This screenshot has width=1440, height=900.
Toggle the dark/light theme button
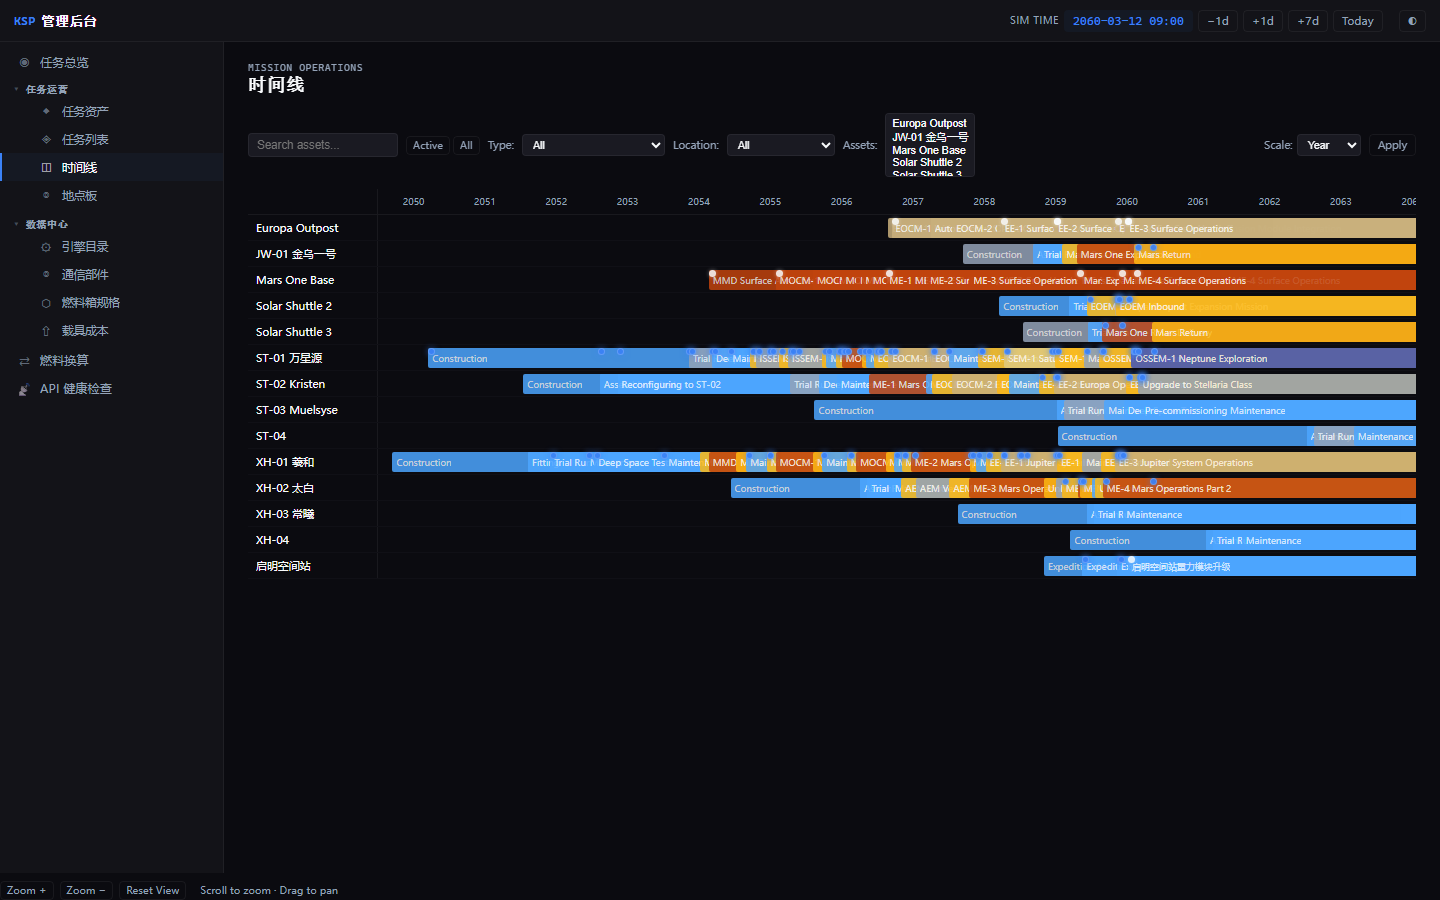[x=1412, y=21]
